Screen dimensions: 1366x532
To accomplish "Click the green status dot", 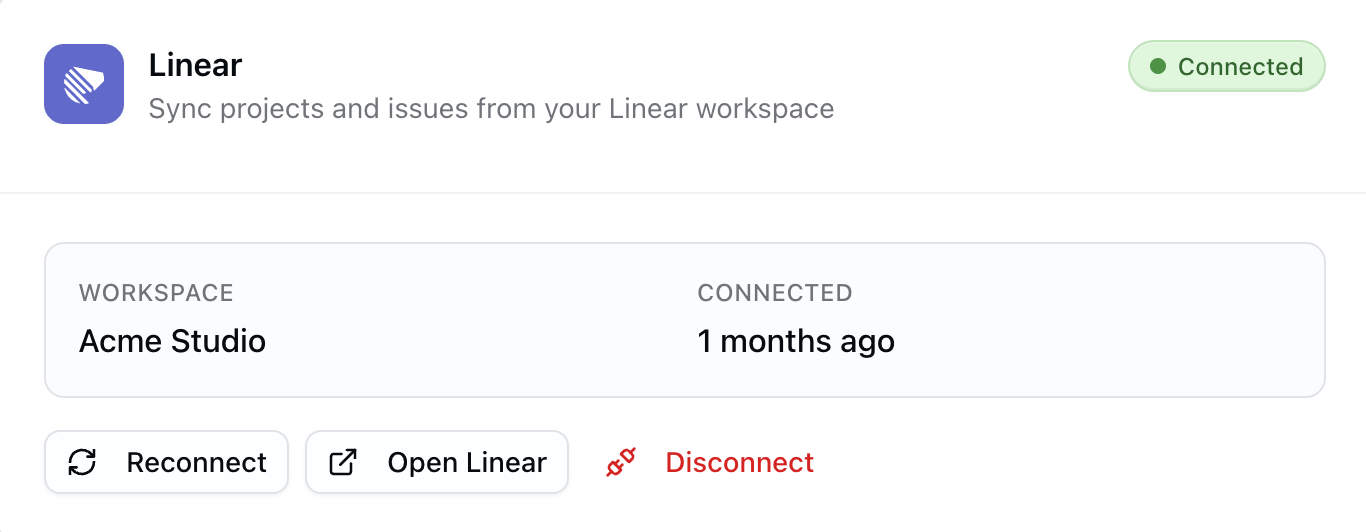I will click(1158, 67).
